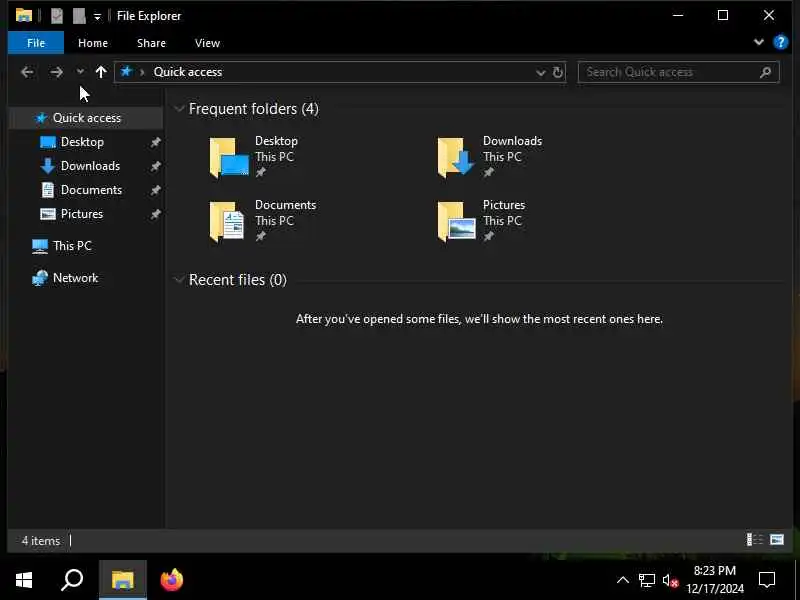Image resolution: width=800 pixels, height=600 pixels.
Task: Launch Firefox from the taskbar
Action: 171,580
